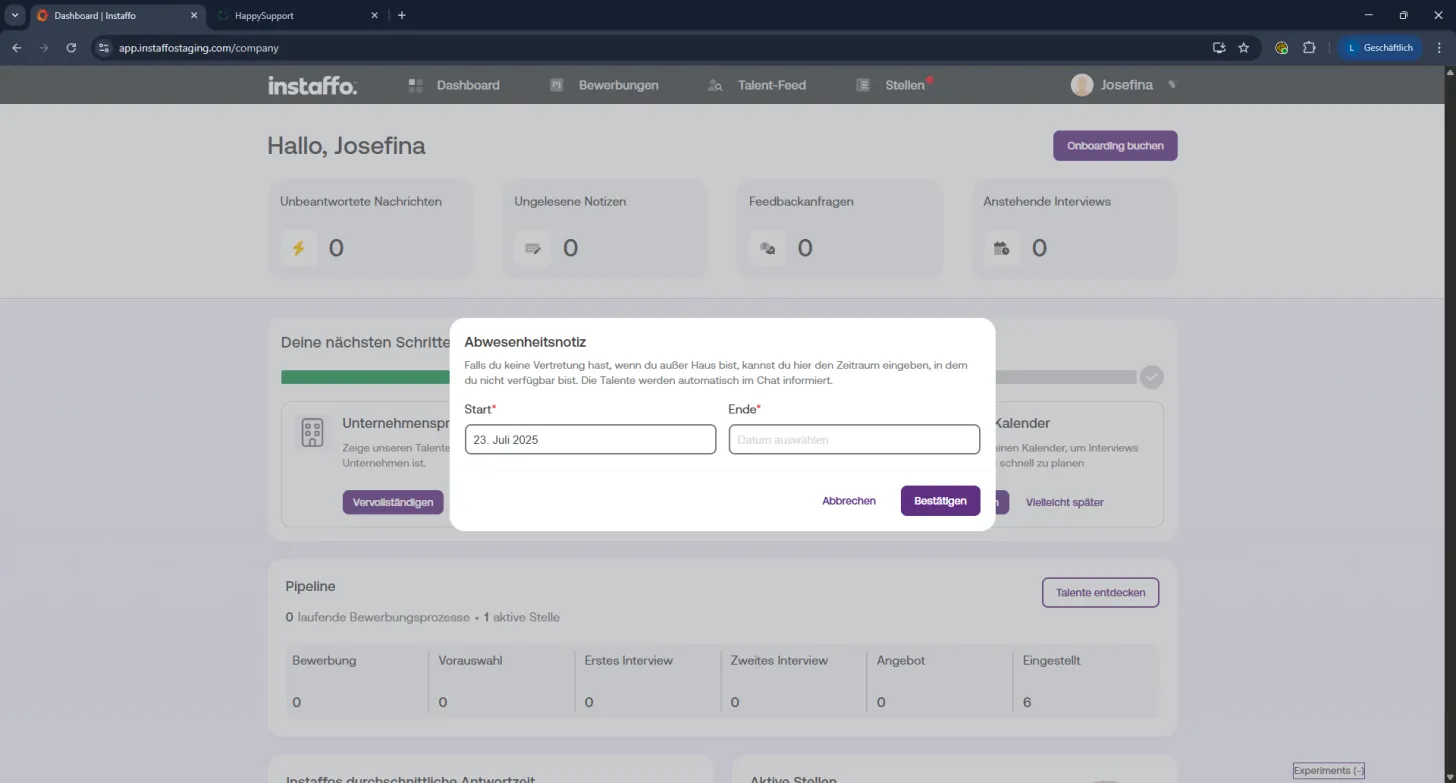Click the calendar icon under Anstehende Interviews
Screen dimensions: 1456x783
(1001, 248)
